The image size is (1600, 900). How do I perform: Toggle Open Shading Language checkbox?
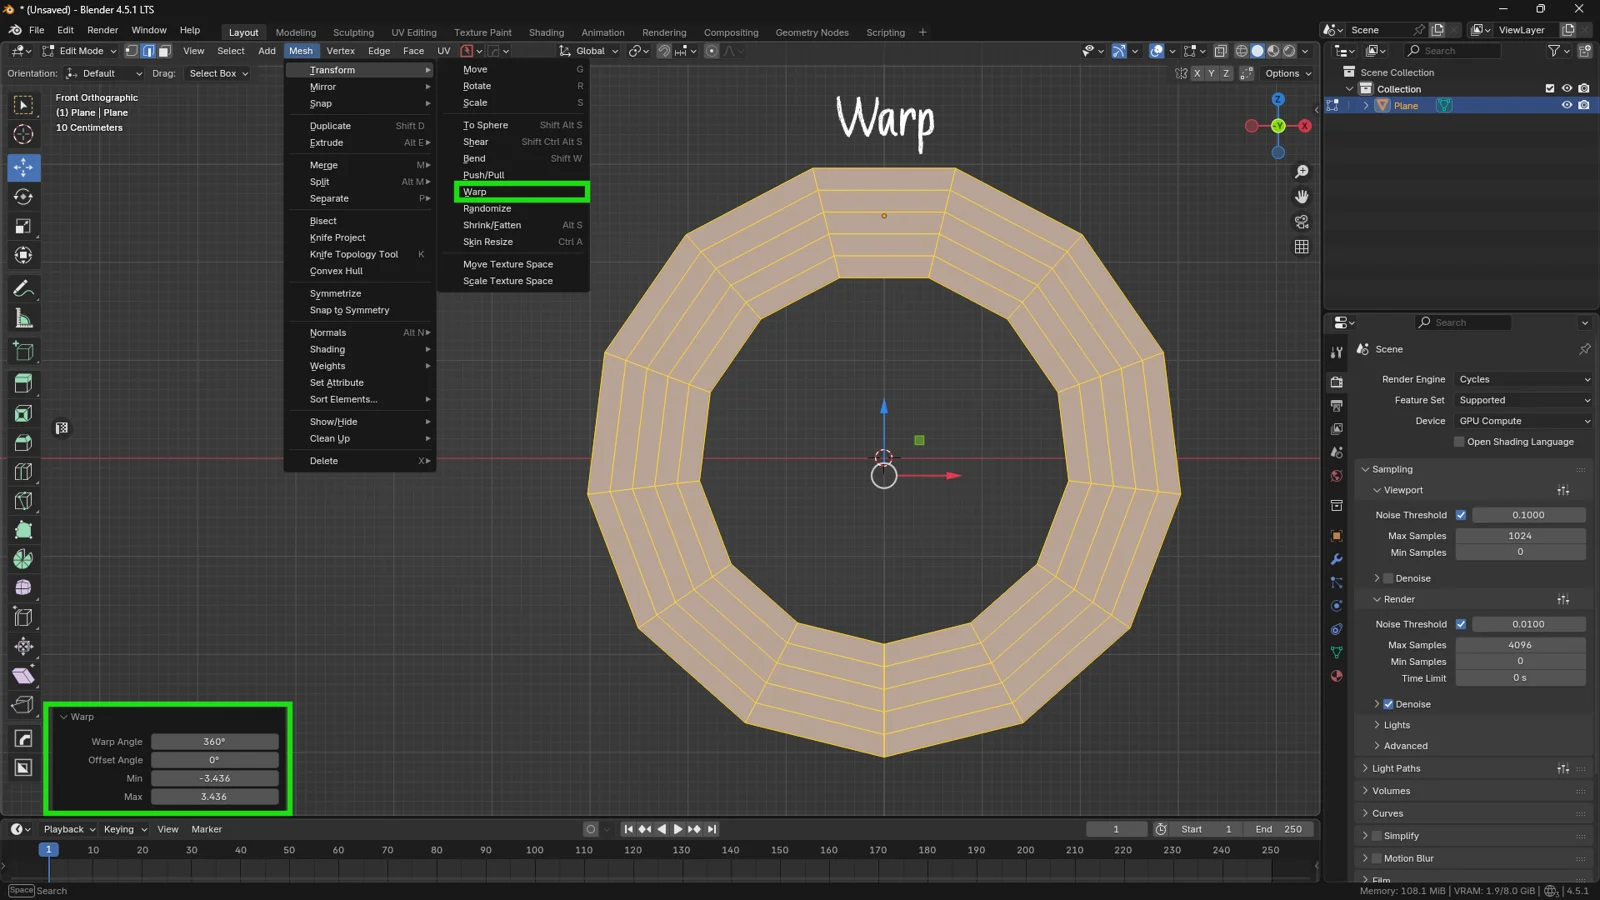click(1459, 442)
